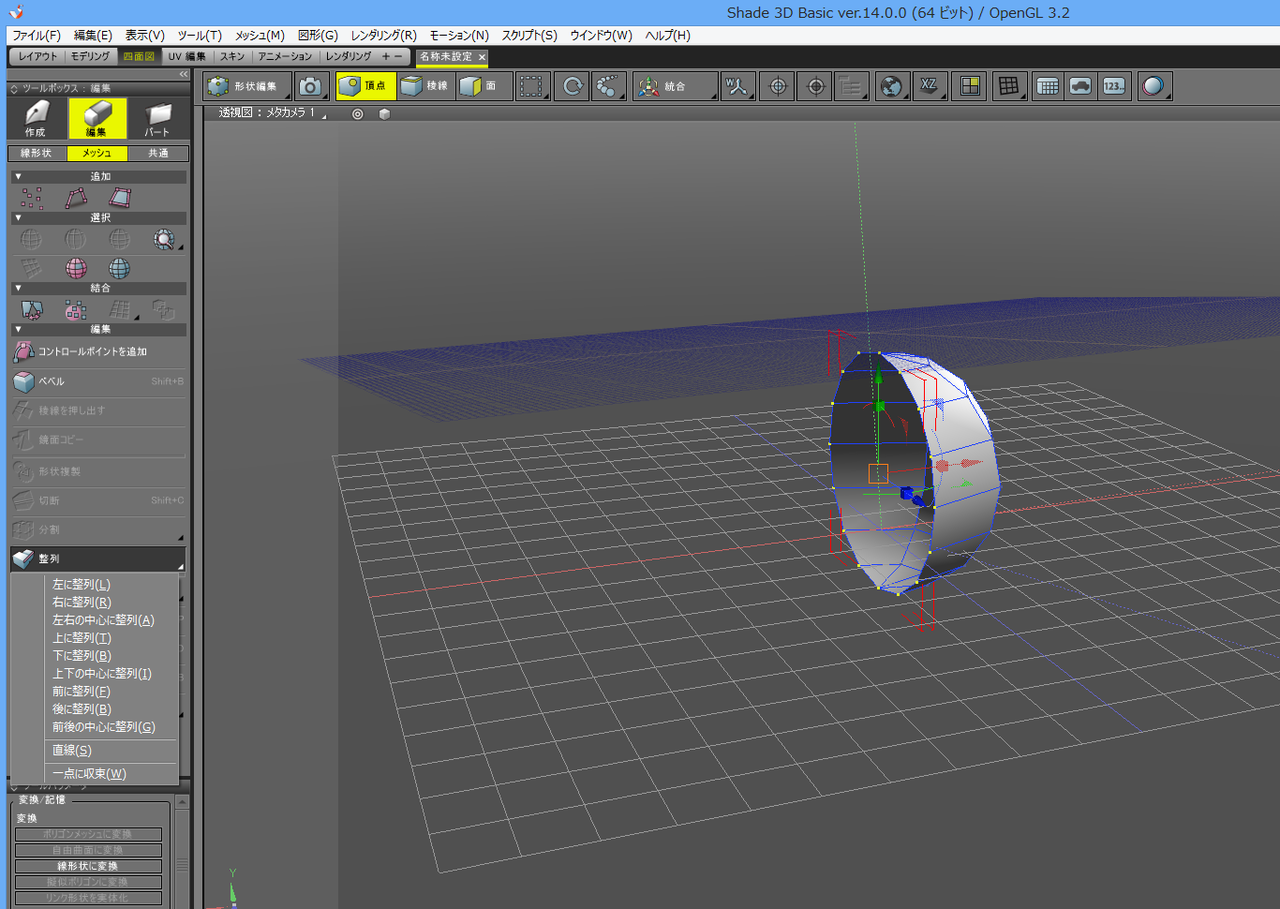Open the 形状編集 mode dropdown
Image resolution: width=1280 pixels, height=909 pixels.
tap(247, 87)
